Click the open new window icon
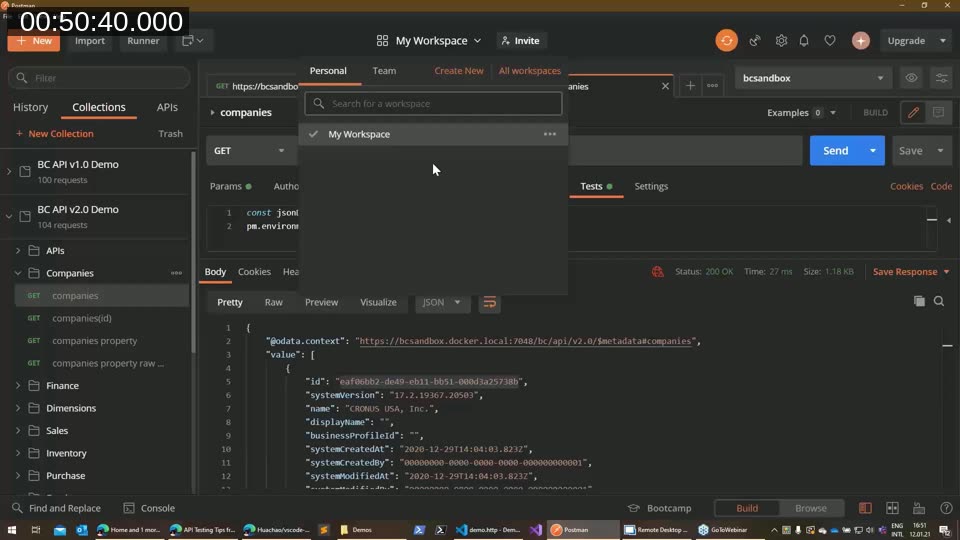960x540 pixels. tap(192, 40)
